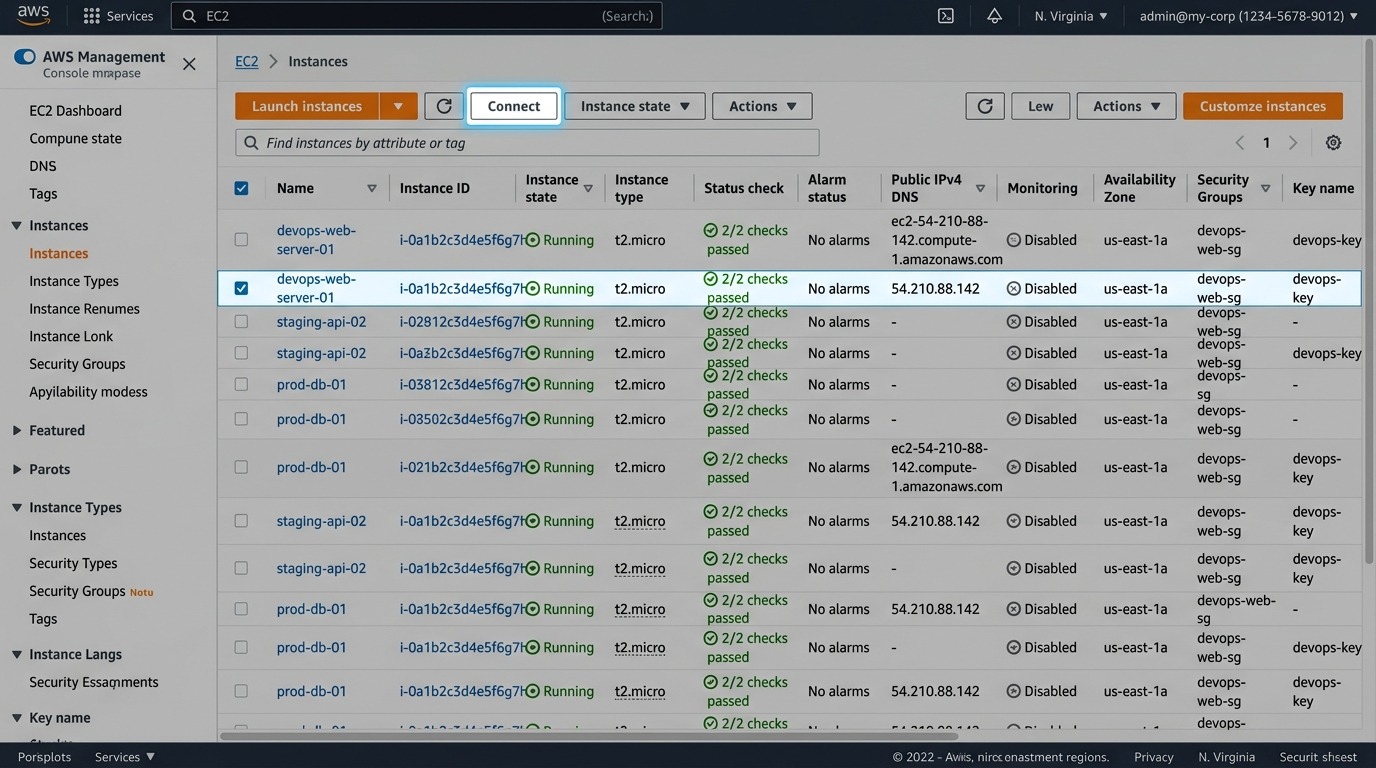Check the row for instance i-03502c3d4e5f6g7
This screenshot has width=1376, height=768.
click(241, 419)
